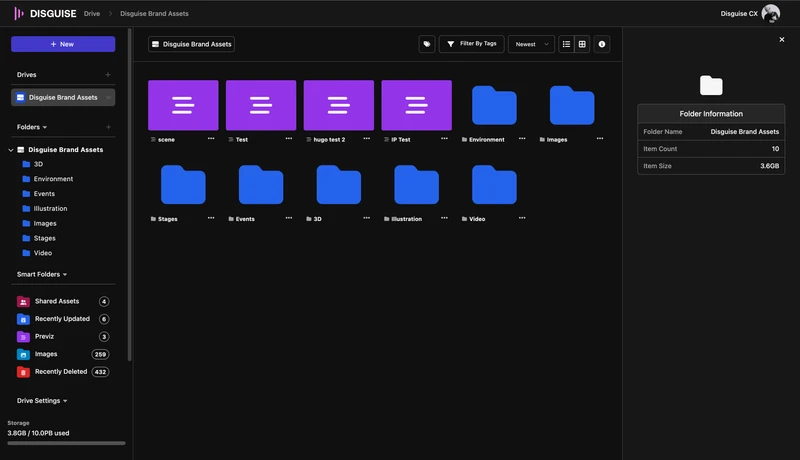Open the Stages folder icon in grid
Screen dimensions: 800x460
183,185
